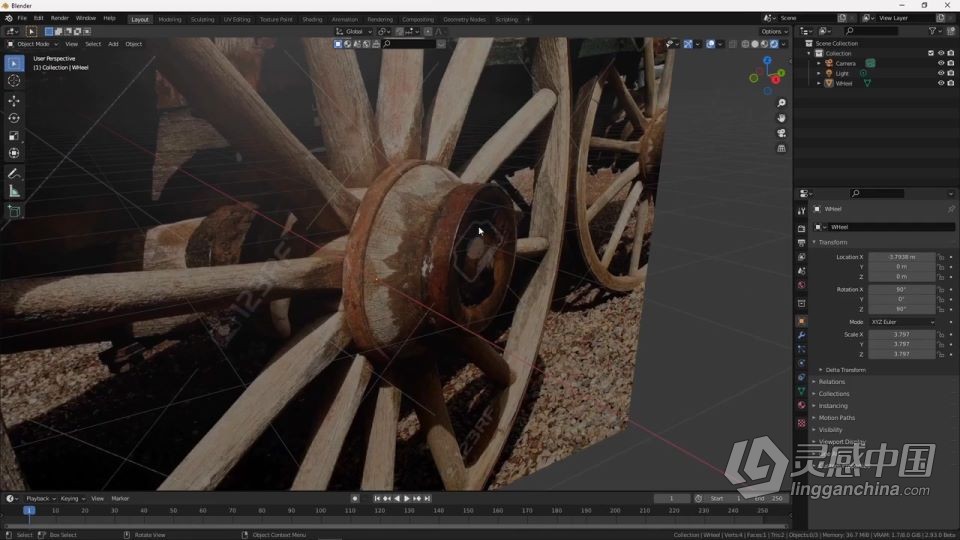Open the Object Mode dropdown
Screen dimensions: 960x540
[x=32, y=44]
